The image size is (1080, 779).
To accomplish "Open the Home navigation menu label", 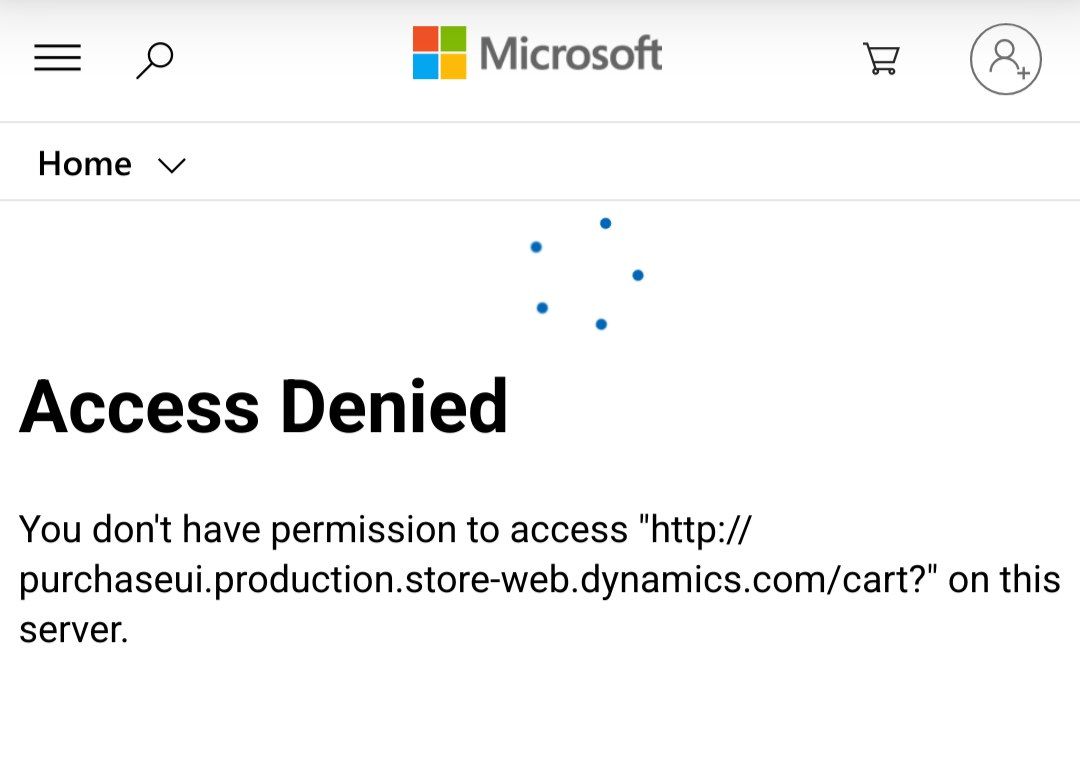I will [85, 164].
